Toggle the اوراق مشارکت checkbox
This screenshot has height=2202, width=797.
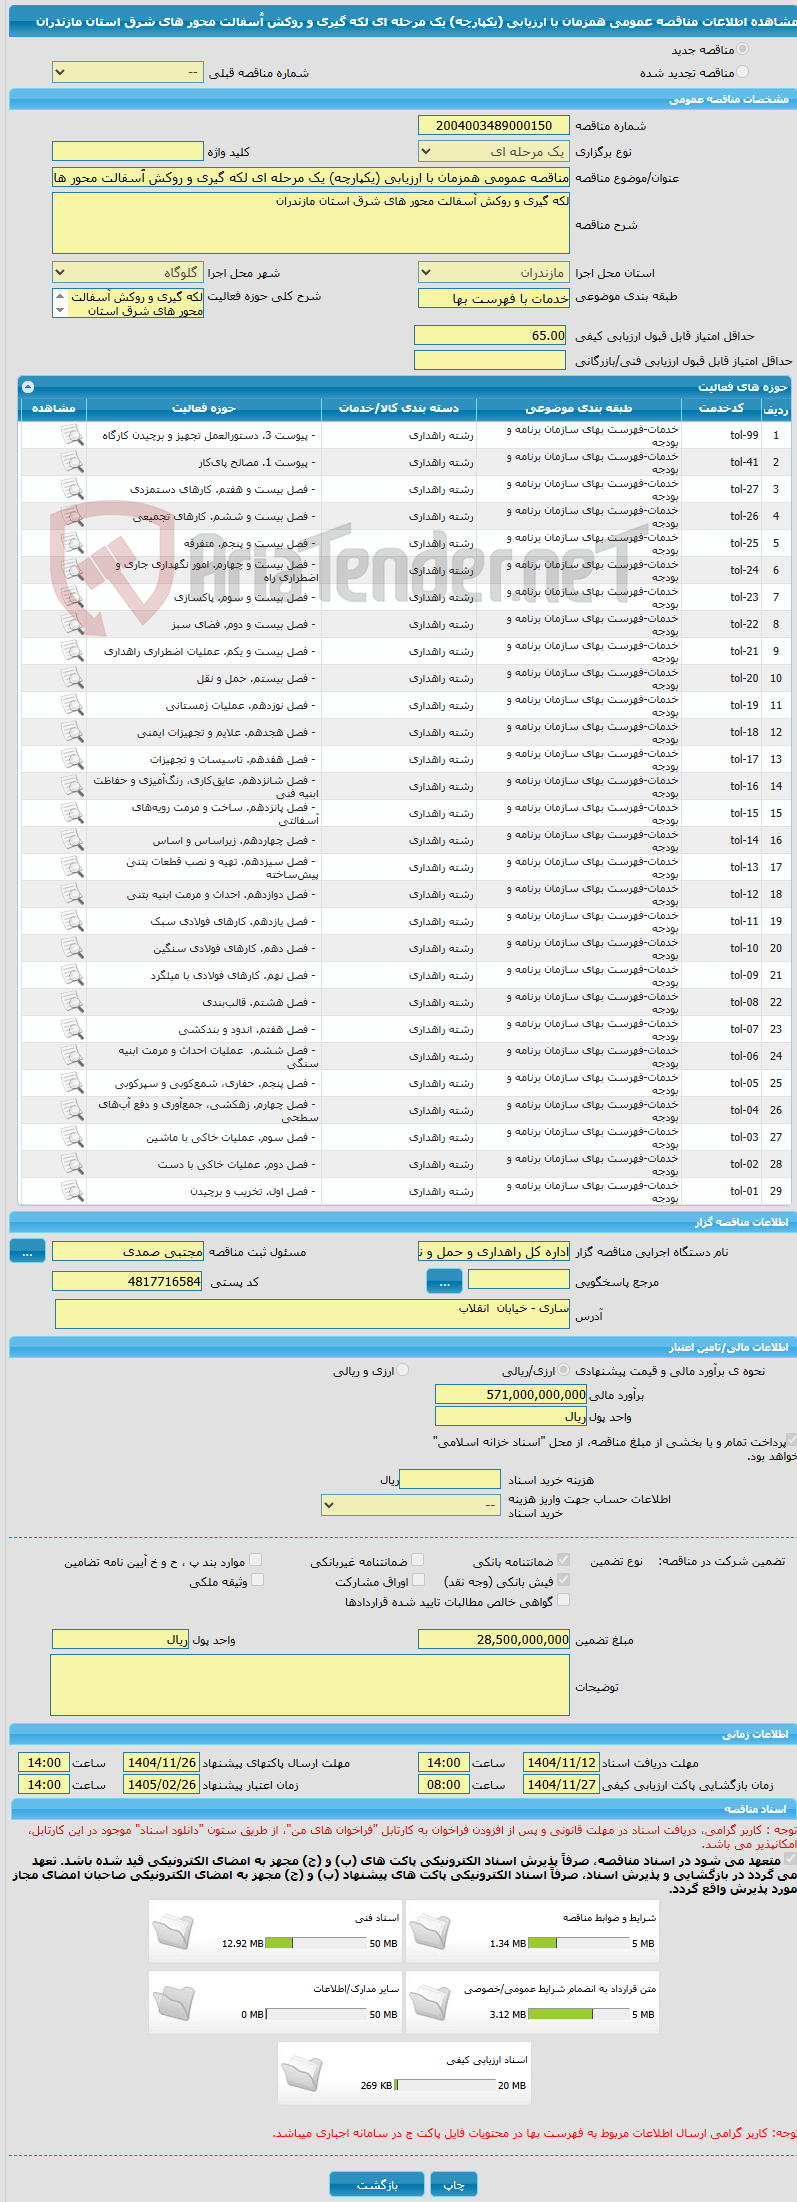click(x=419, y=1579)
